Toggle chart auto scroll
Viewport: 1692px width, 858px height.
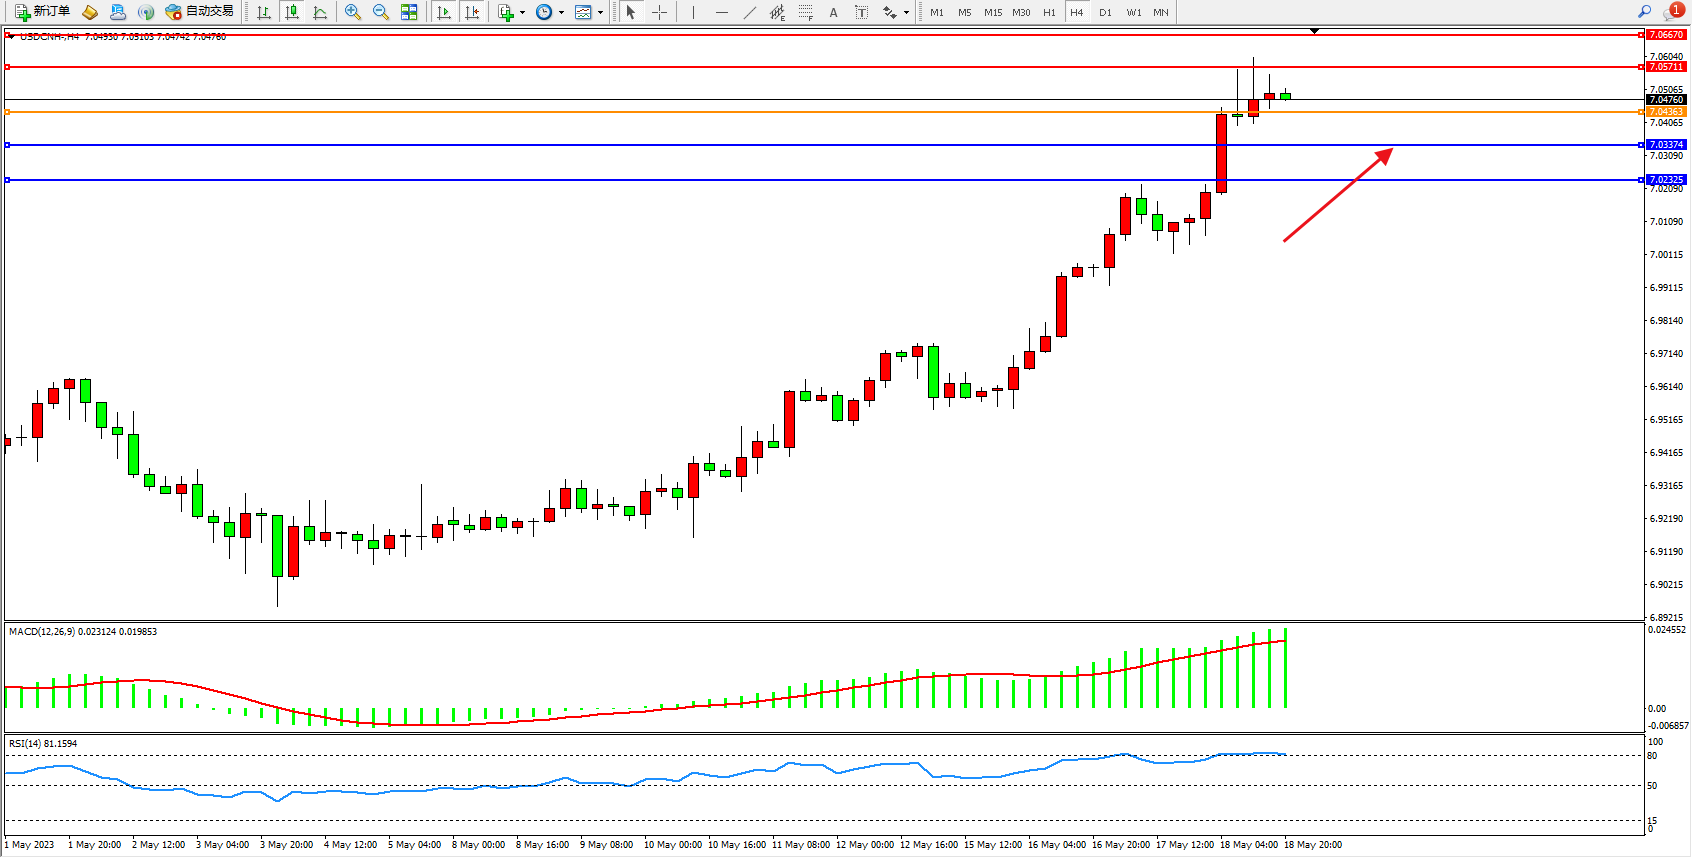tap(444, 12)
